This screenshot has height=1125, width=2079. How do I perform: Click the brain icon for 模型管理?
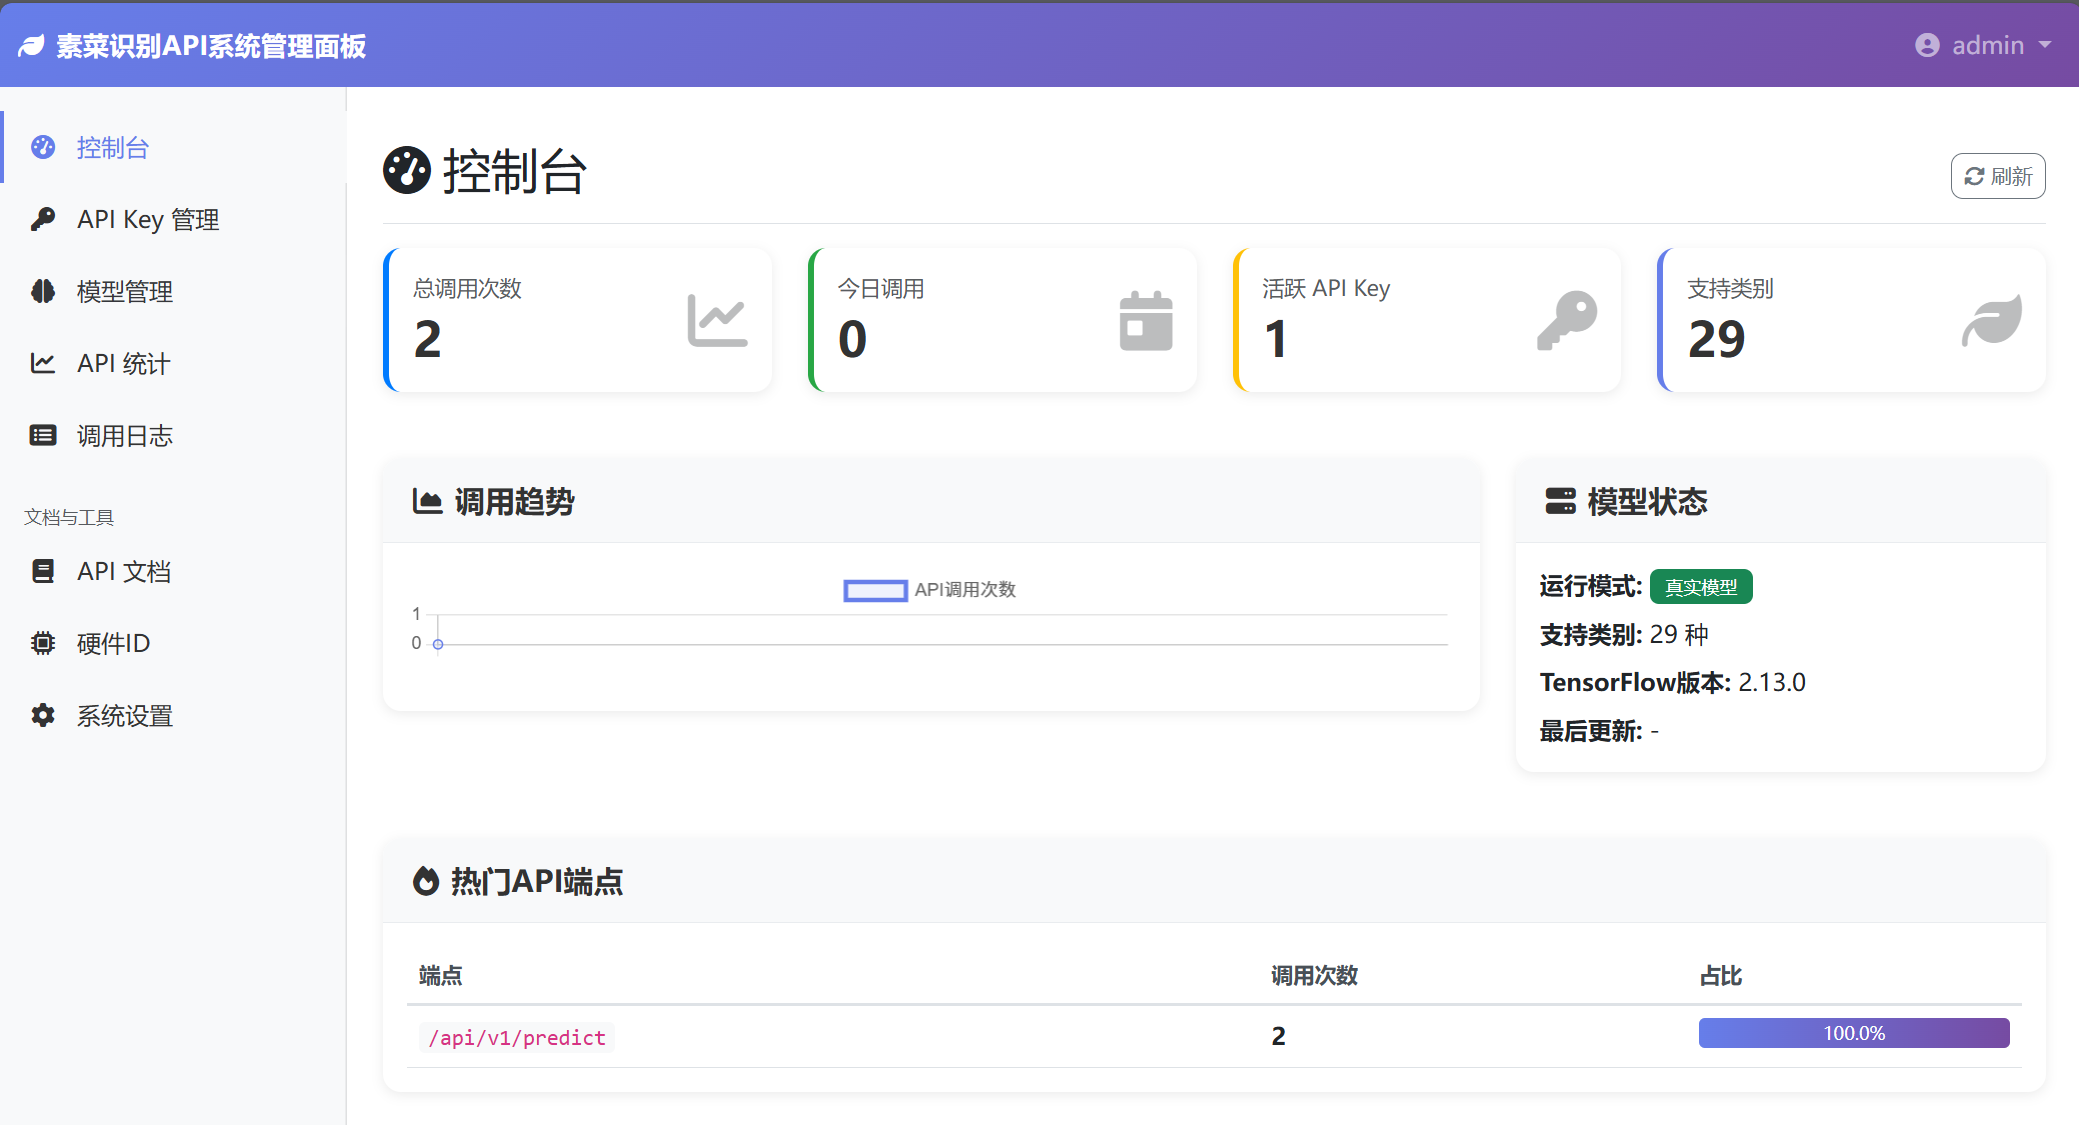[42, 291]
